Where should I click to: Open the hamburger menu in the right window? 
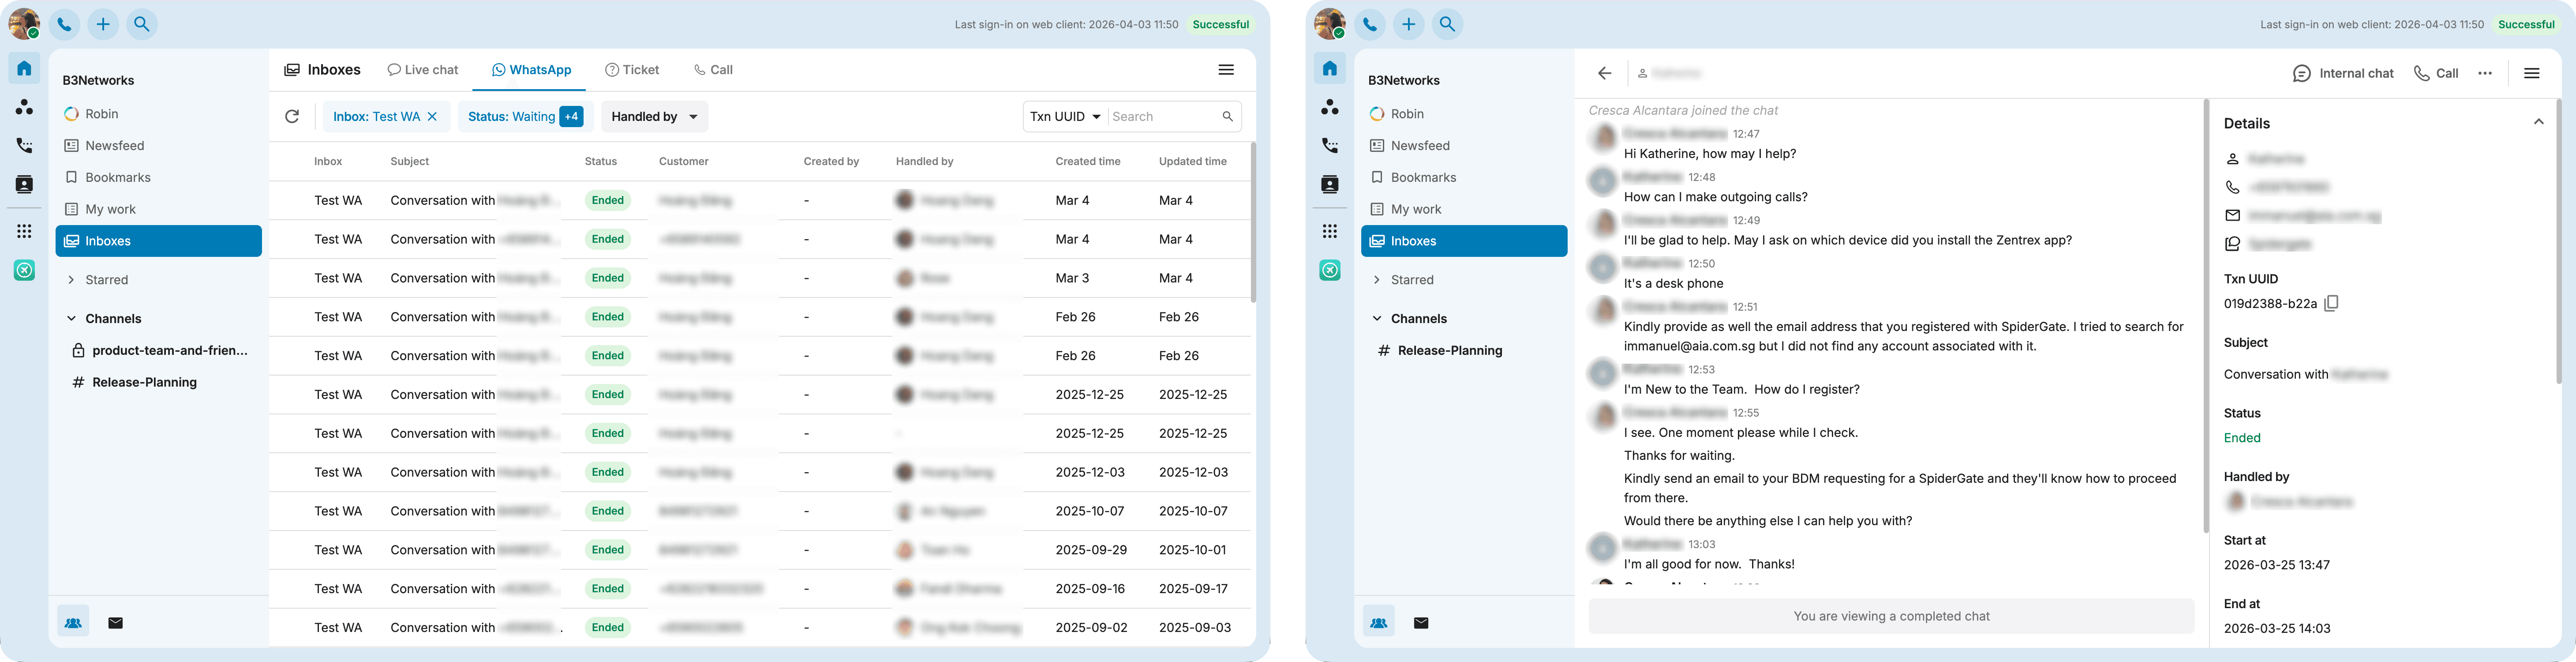tap(2532, 73)
